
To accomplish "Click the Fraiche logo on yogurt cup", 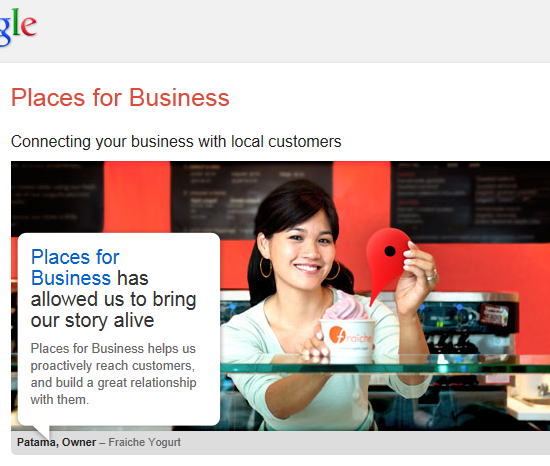I will (349, 336).
